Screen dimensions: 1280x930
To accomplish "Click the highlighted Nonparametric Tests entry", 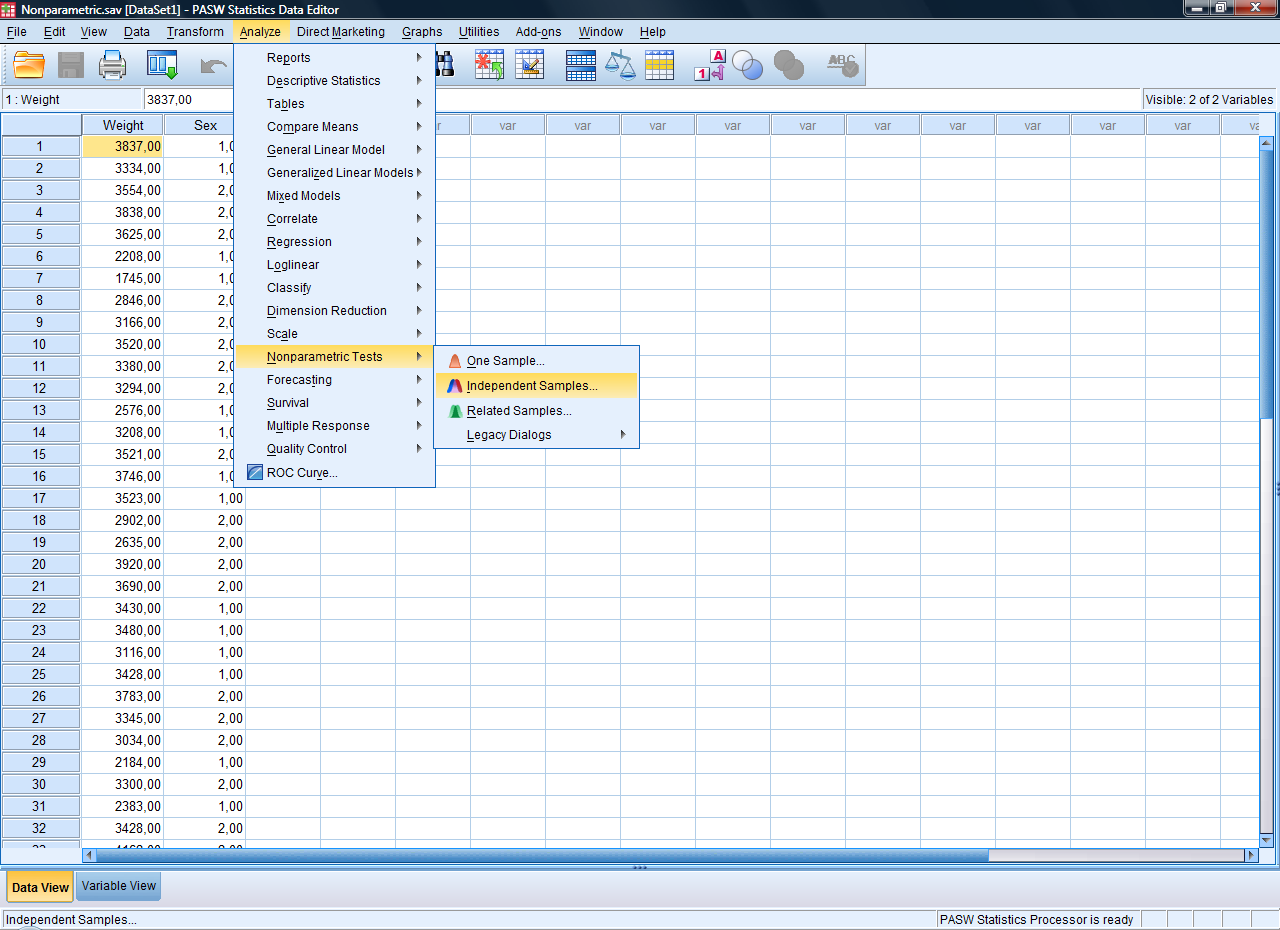I will 334,357.
